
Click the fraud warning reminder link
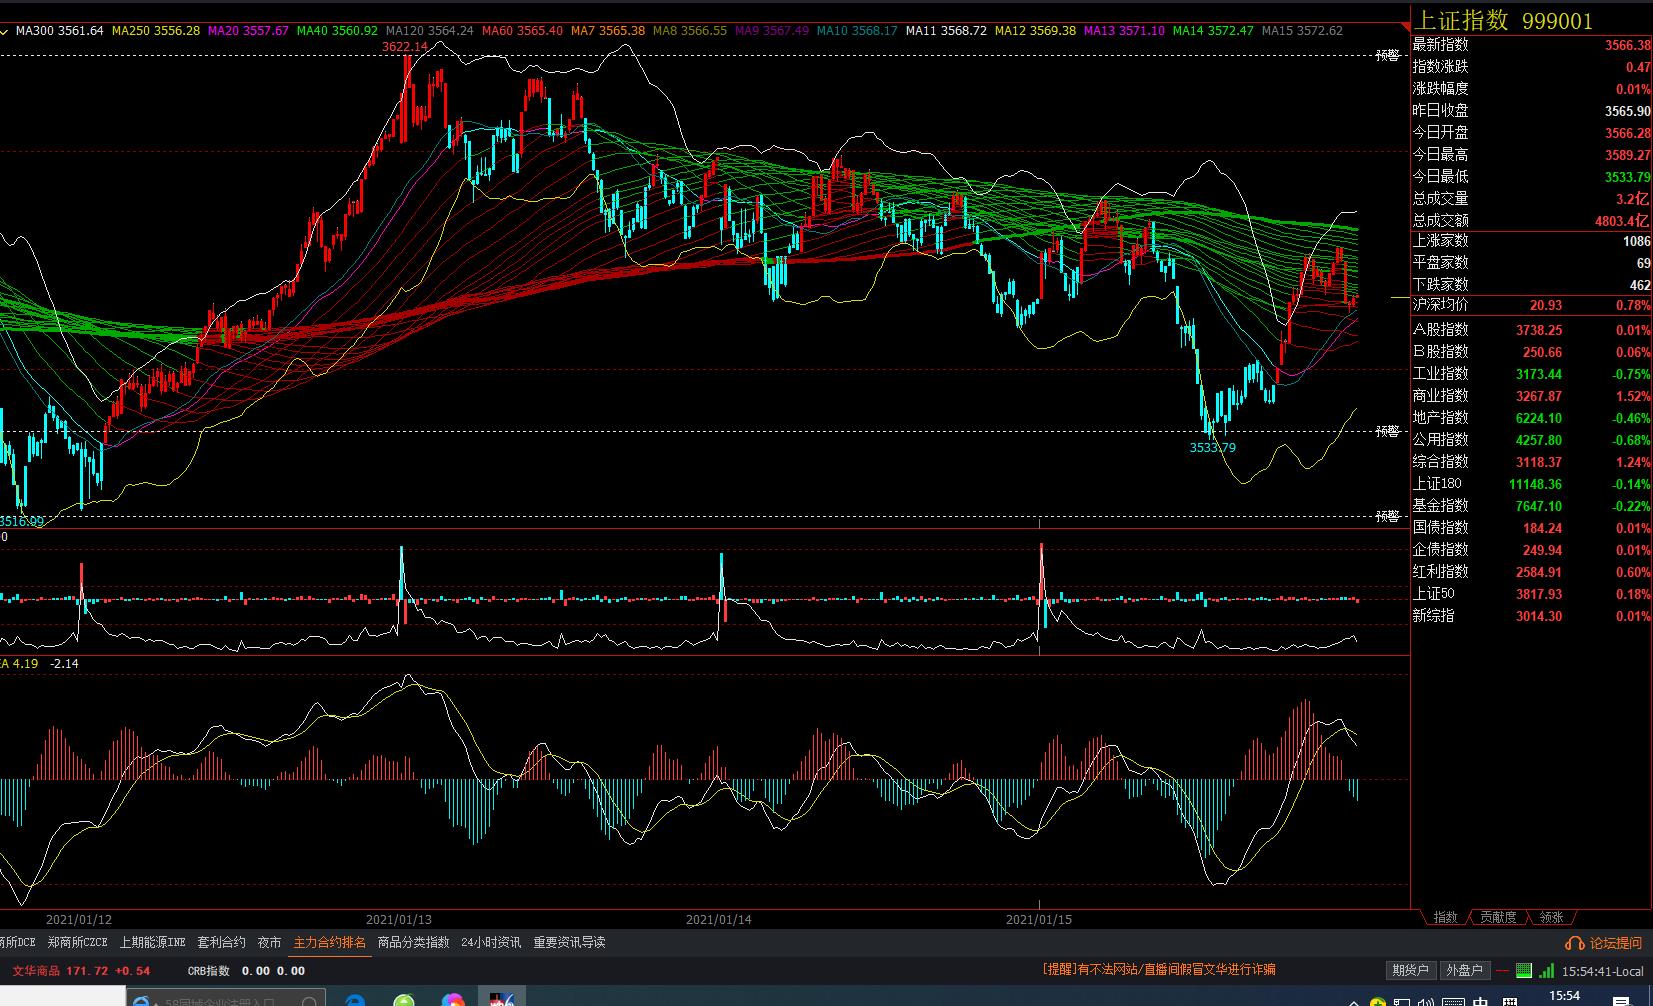1158,970
